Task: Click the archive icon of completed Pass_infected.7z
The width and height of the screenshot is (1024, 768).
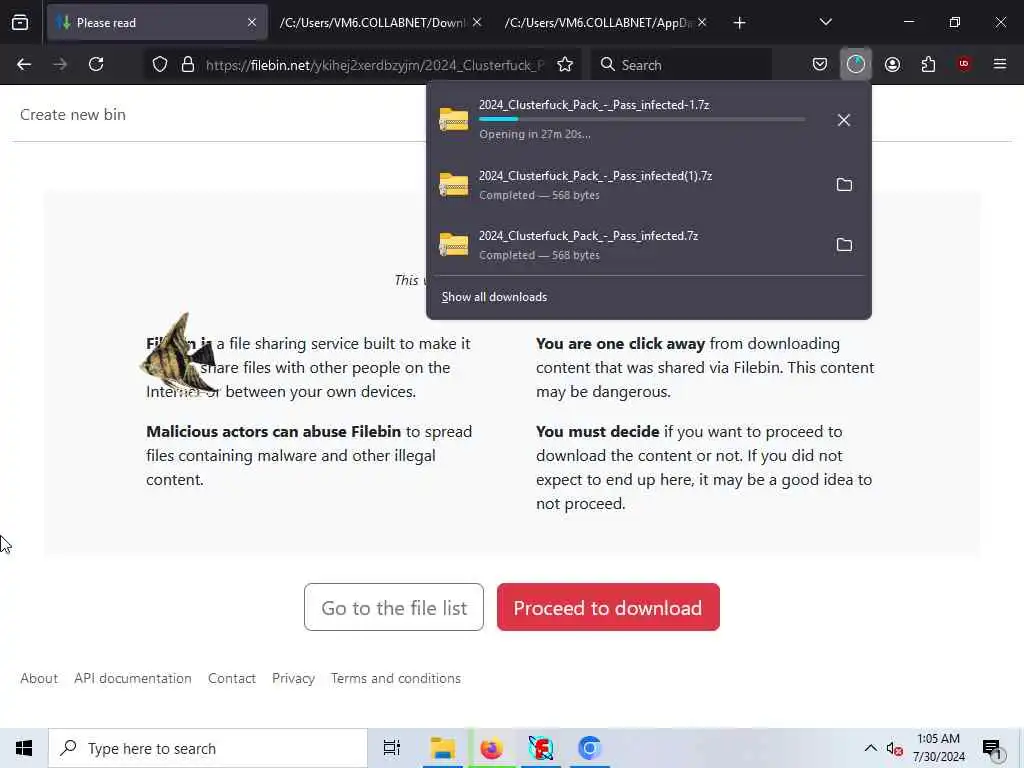Action: [453, 244]
